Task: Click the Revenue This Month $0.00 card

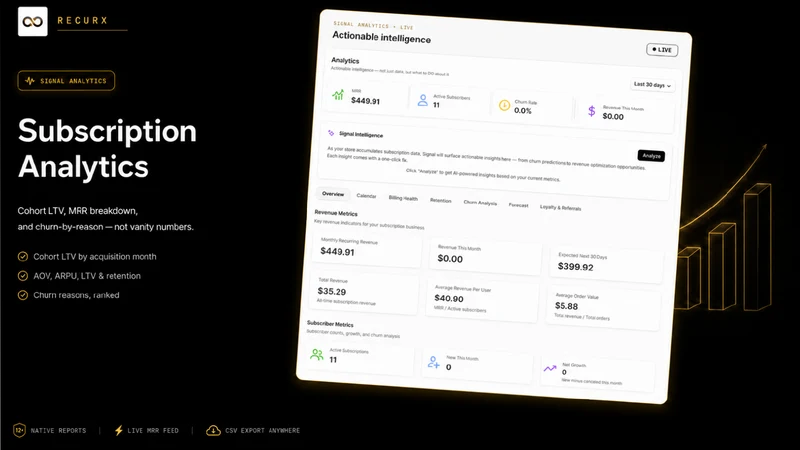Action: (x=485, y=255)
